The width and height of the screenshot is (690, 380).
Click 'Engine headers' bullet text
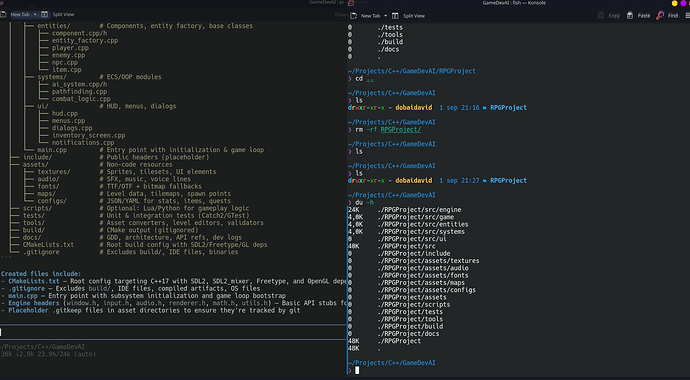[x=34, y=303]
